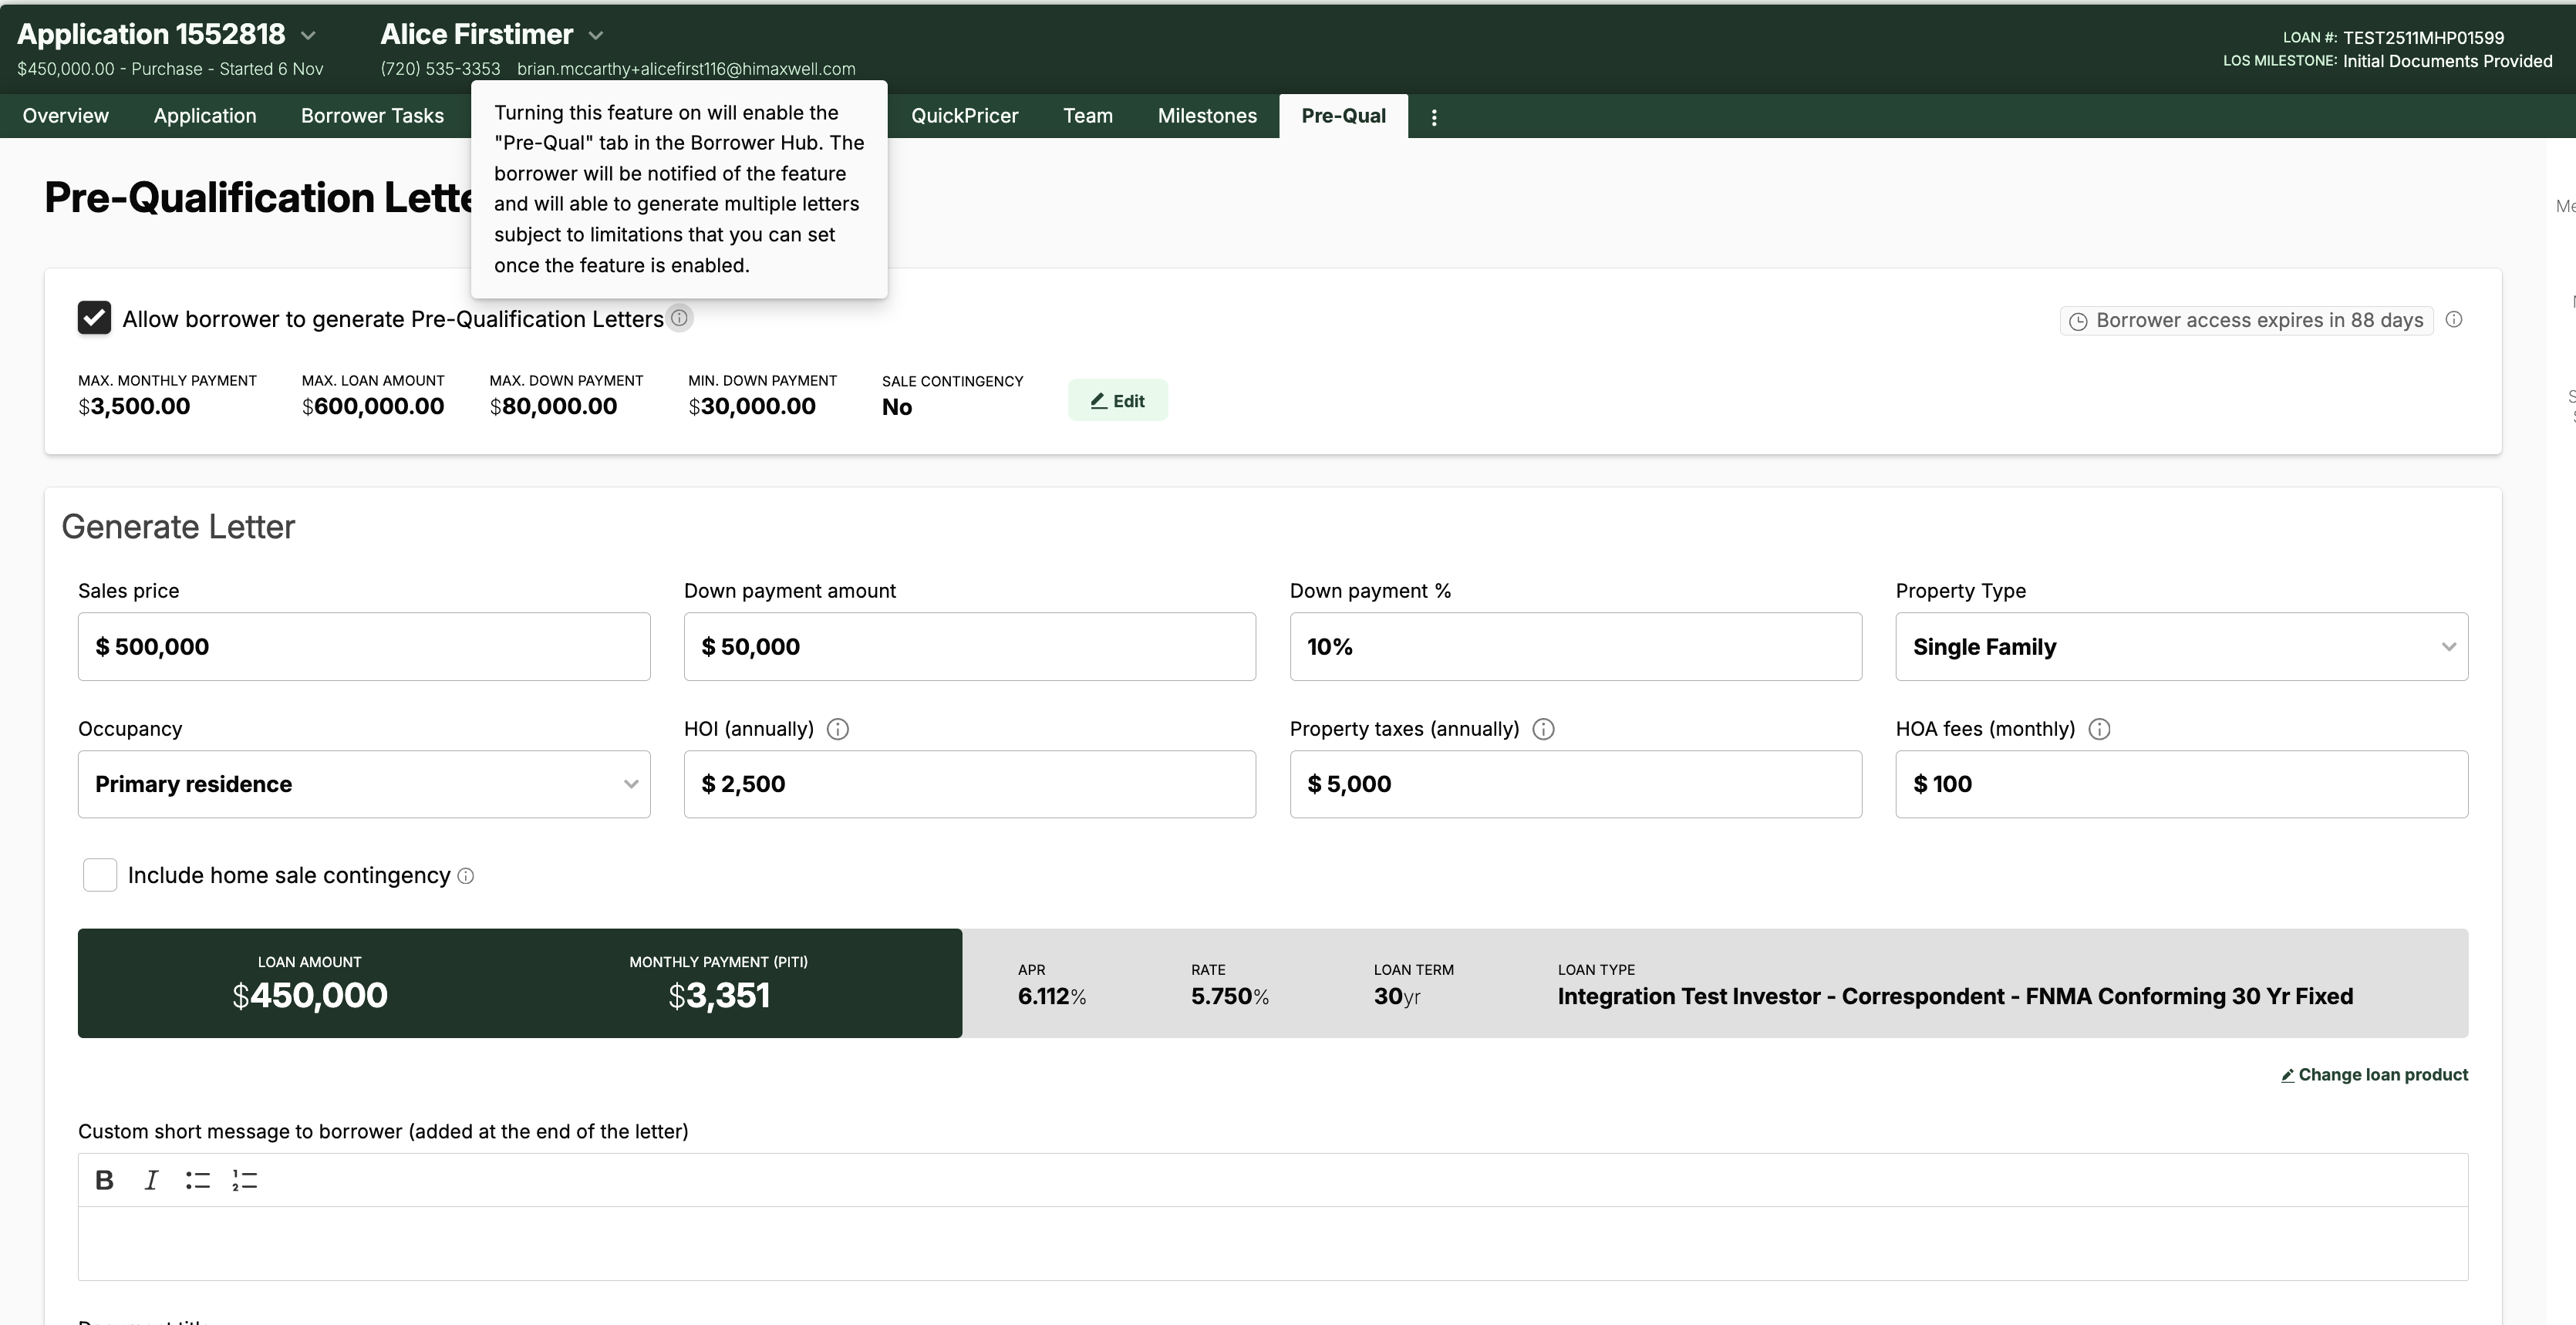
Task: Click the Italic formatting icon
Action: pos(151,1180)
